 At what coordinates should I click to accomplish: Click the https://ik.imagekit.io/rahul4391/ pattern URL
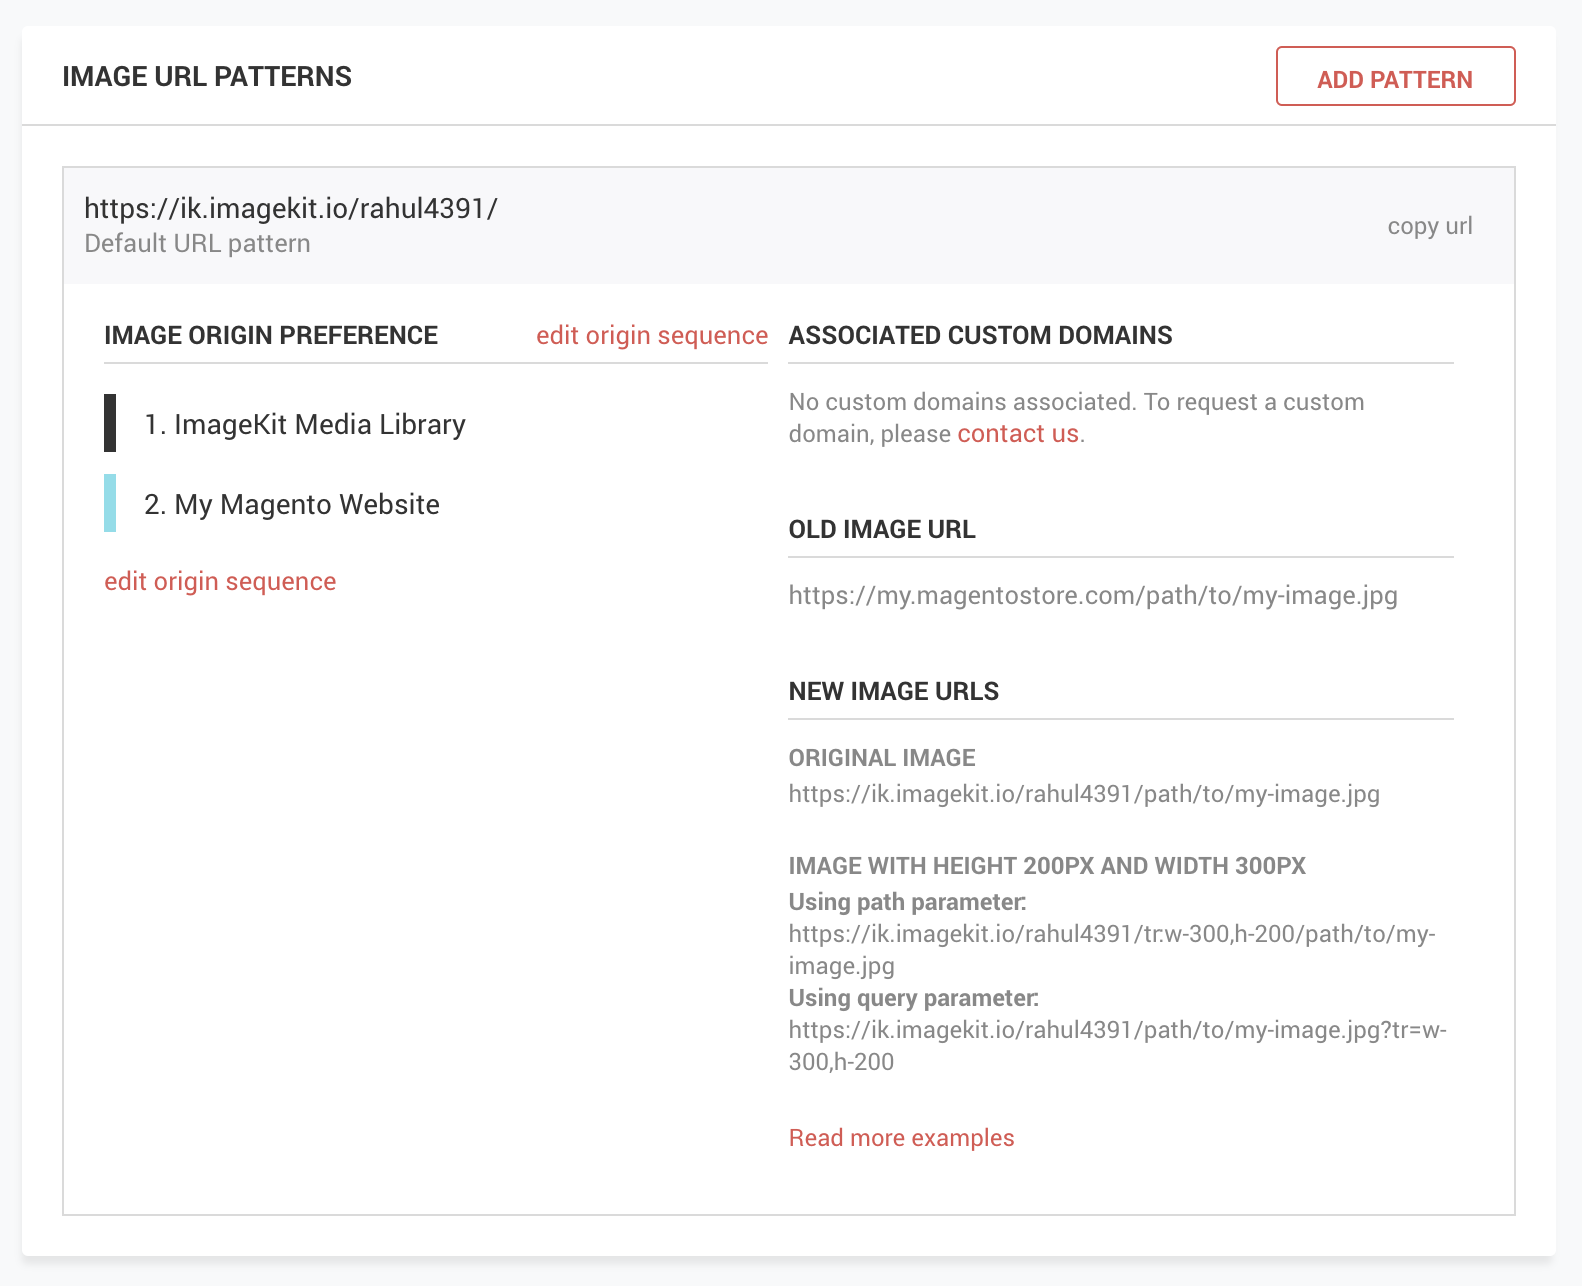(x=291, y=208)
